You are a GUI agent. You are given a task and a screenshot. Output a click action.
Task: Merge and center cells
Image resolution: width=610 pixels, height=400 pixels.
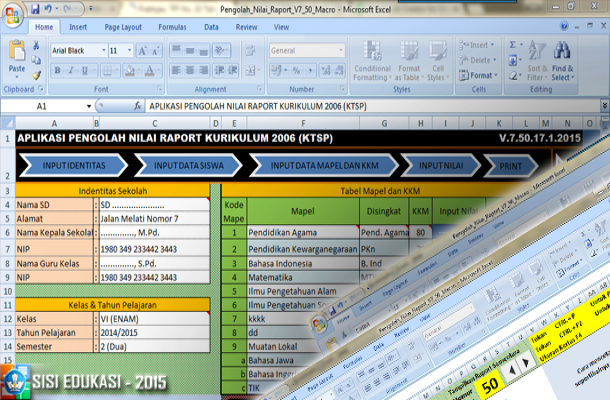pos(252,70)
